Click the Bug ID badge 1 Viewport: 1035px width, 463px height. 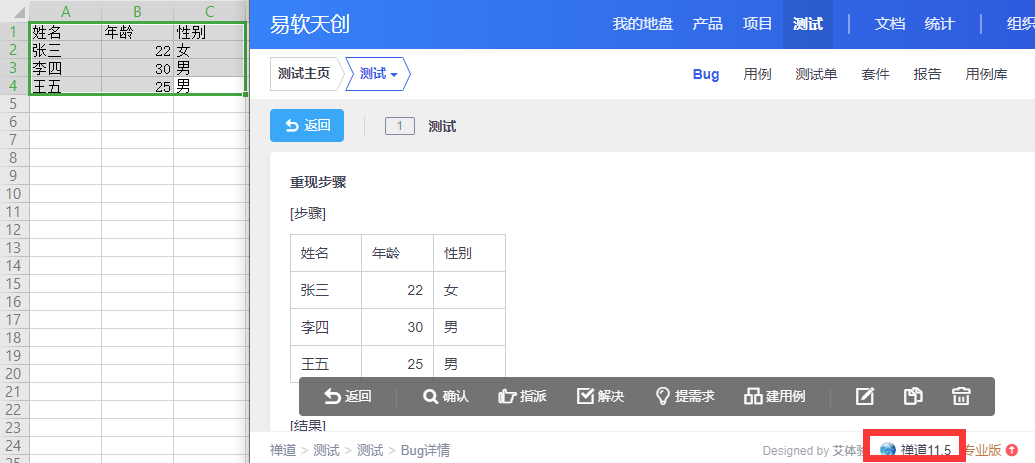click(400, 126)
